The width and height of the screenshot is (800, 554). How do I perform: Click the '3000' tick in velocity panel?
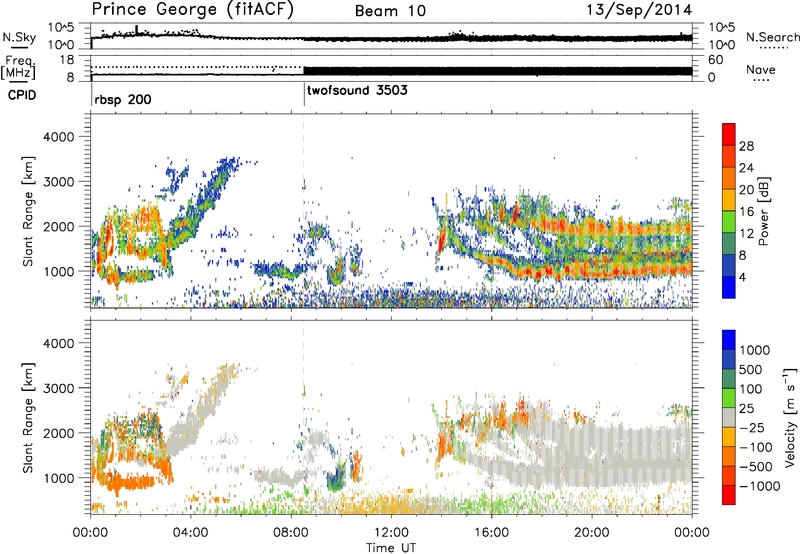(x=58, y=388)
